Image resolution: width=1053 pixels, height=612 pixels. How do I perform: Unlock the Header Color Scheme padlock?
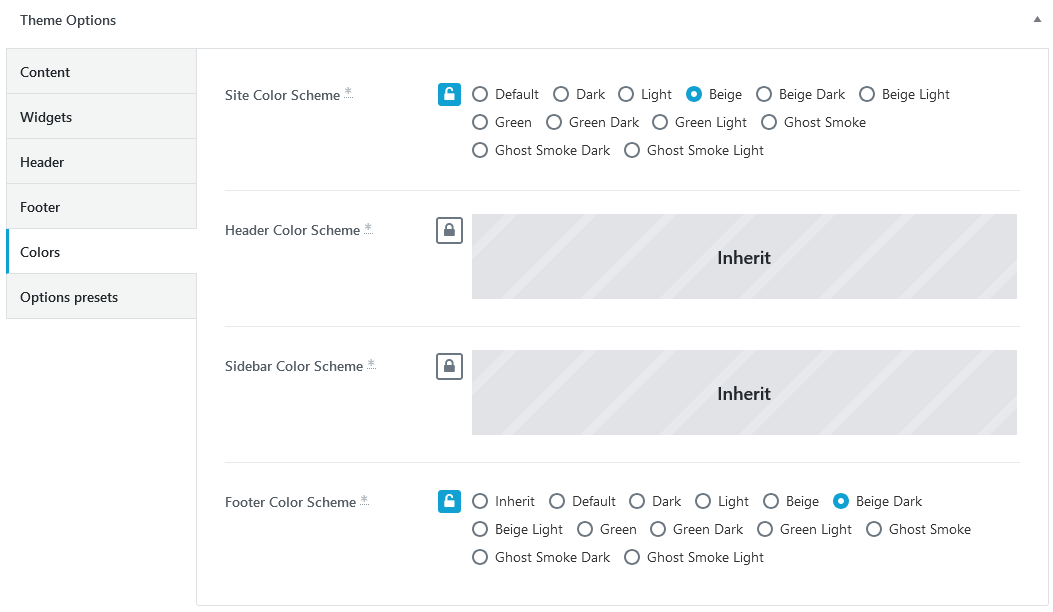(x=449, y=230)
